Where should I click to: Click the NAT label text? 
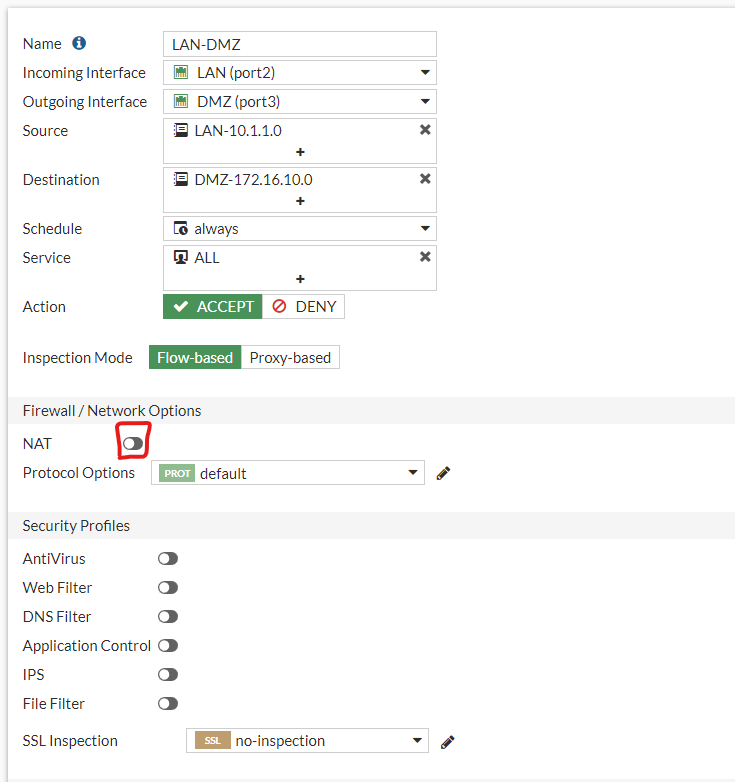37,443
